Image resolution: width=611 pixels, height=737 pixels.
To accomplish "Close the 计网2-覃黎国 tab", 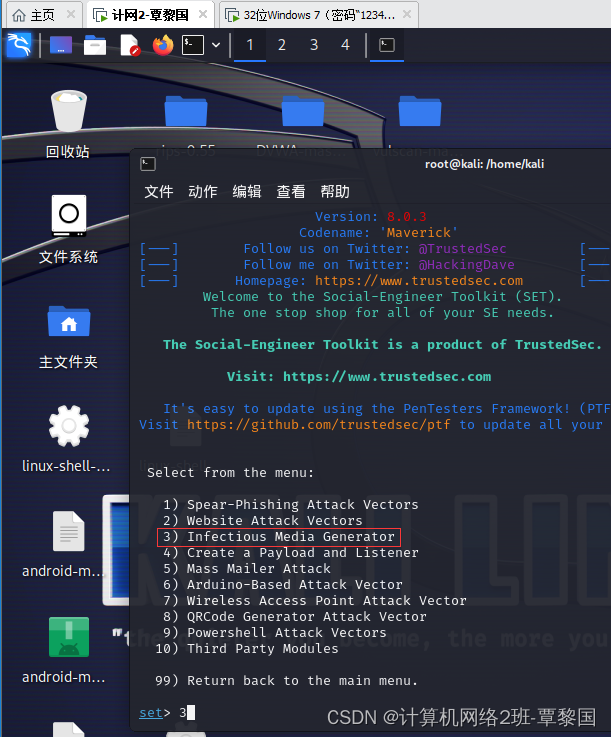I will [x=203, y=15].
